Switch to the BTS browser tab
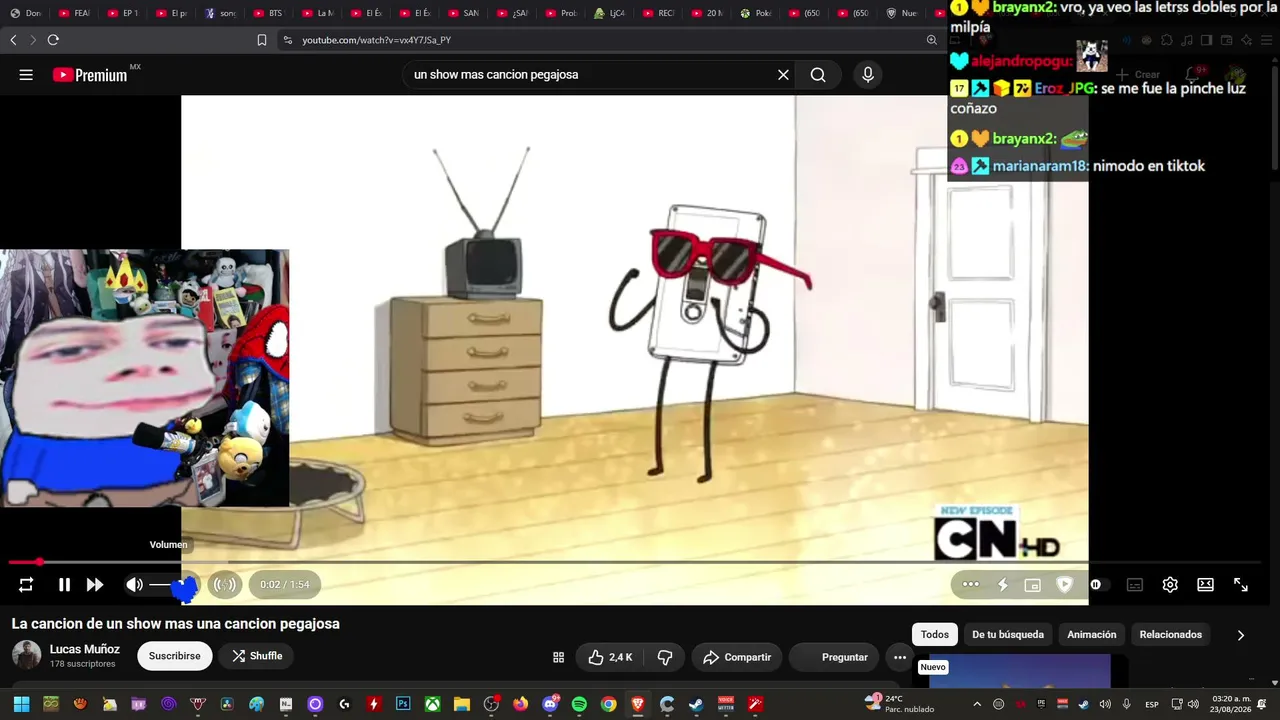1280x720 pixels. (x=268, y=13)
